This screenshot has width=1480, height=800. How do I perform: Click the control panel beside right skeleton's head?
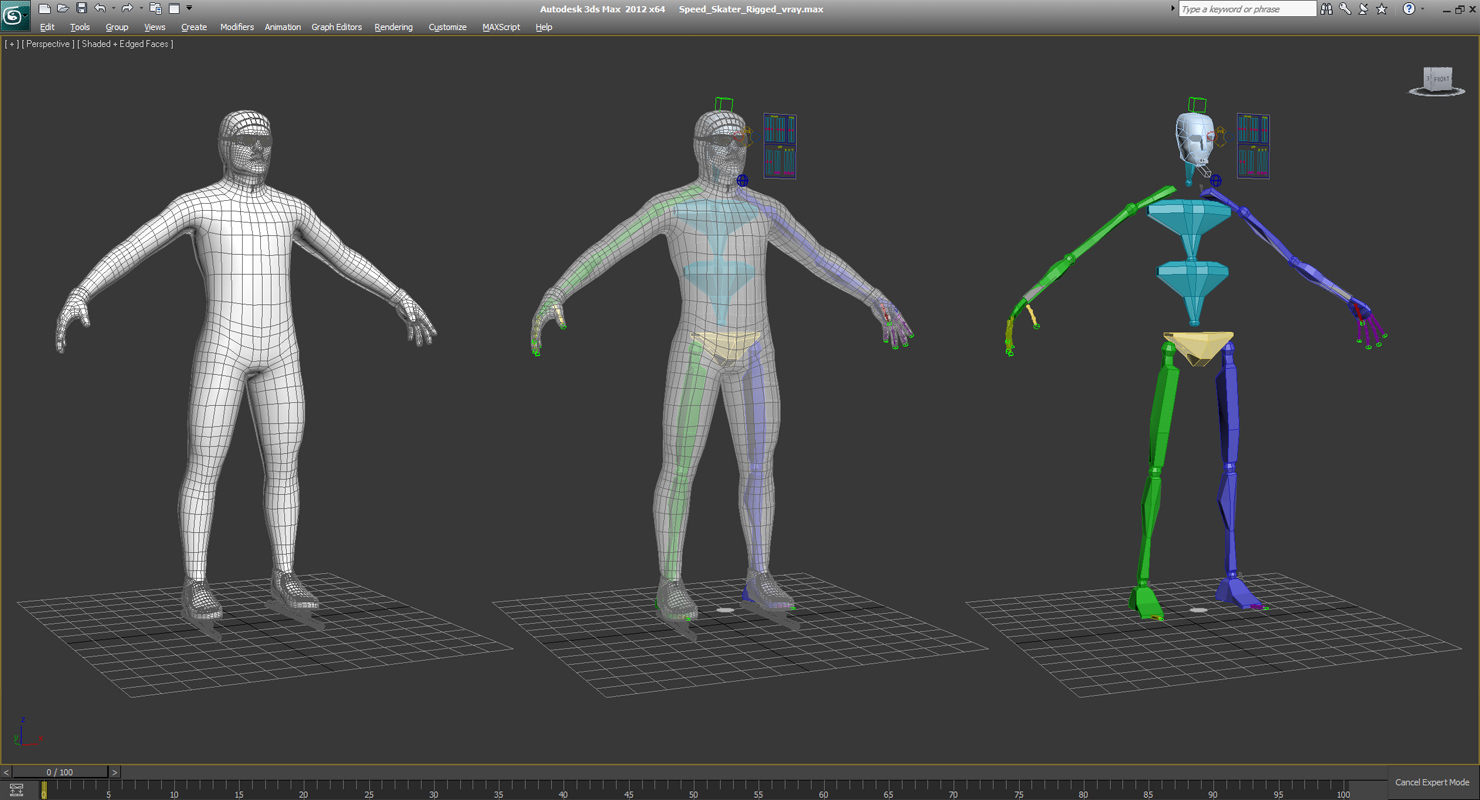point(1253,146)
